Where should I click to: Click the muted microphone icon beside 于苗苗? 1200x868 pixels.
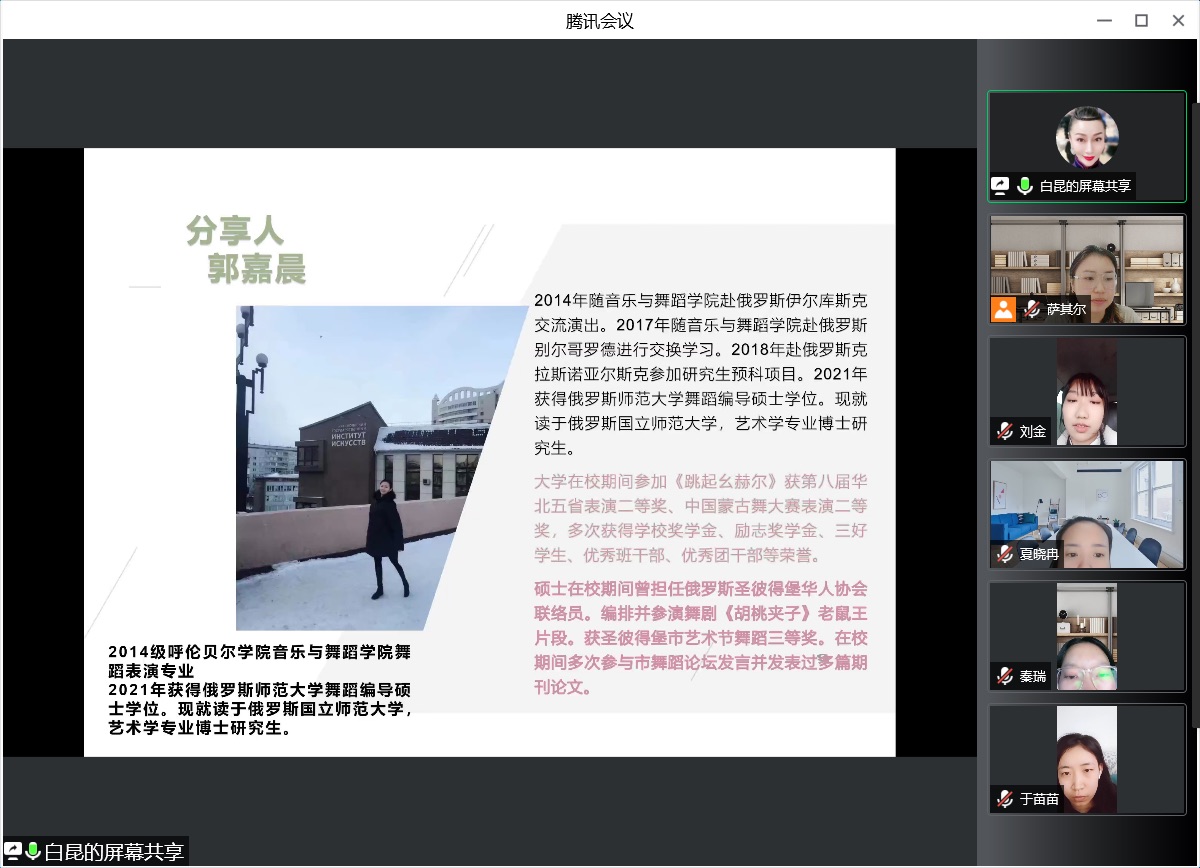point(1004,799)
